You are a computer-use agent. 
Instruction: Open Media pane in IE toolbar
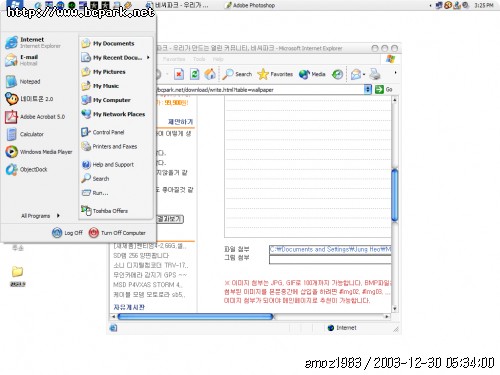(x=312, y=74)
